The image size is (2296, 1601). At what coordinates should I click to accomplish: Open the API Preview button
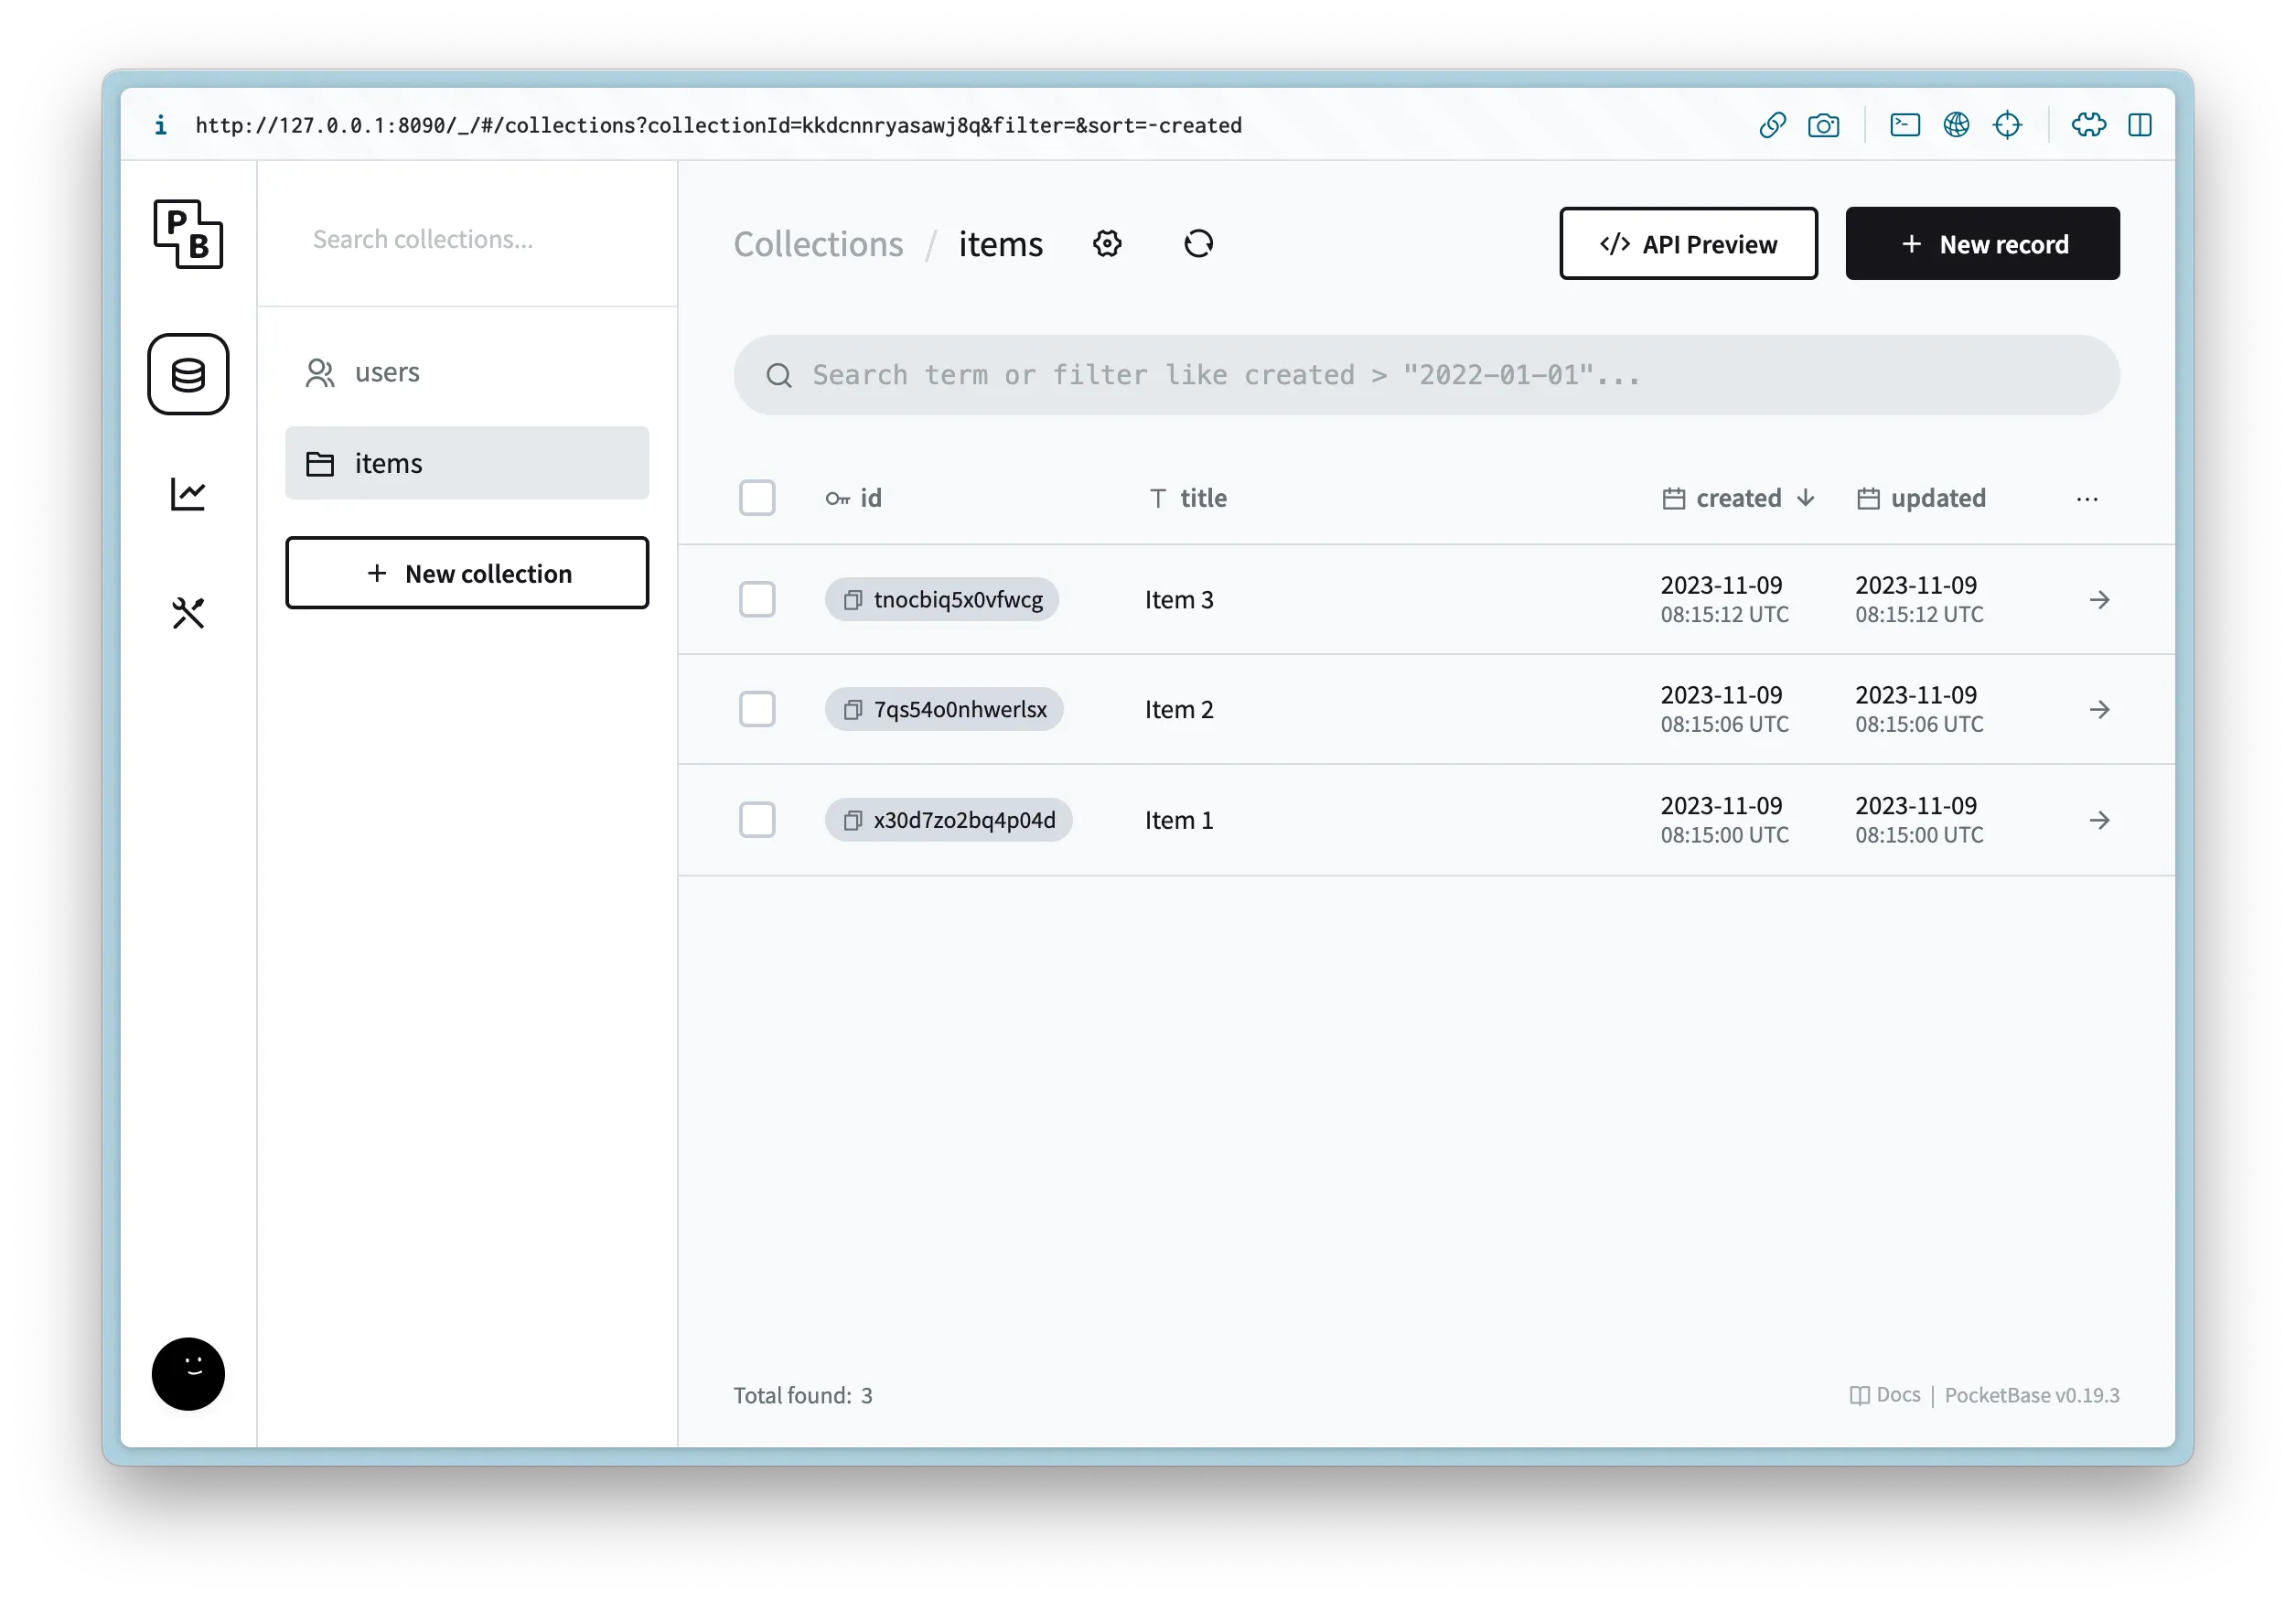[1688, 244]
